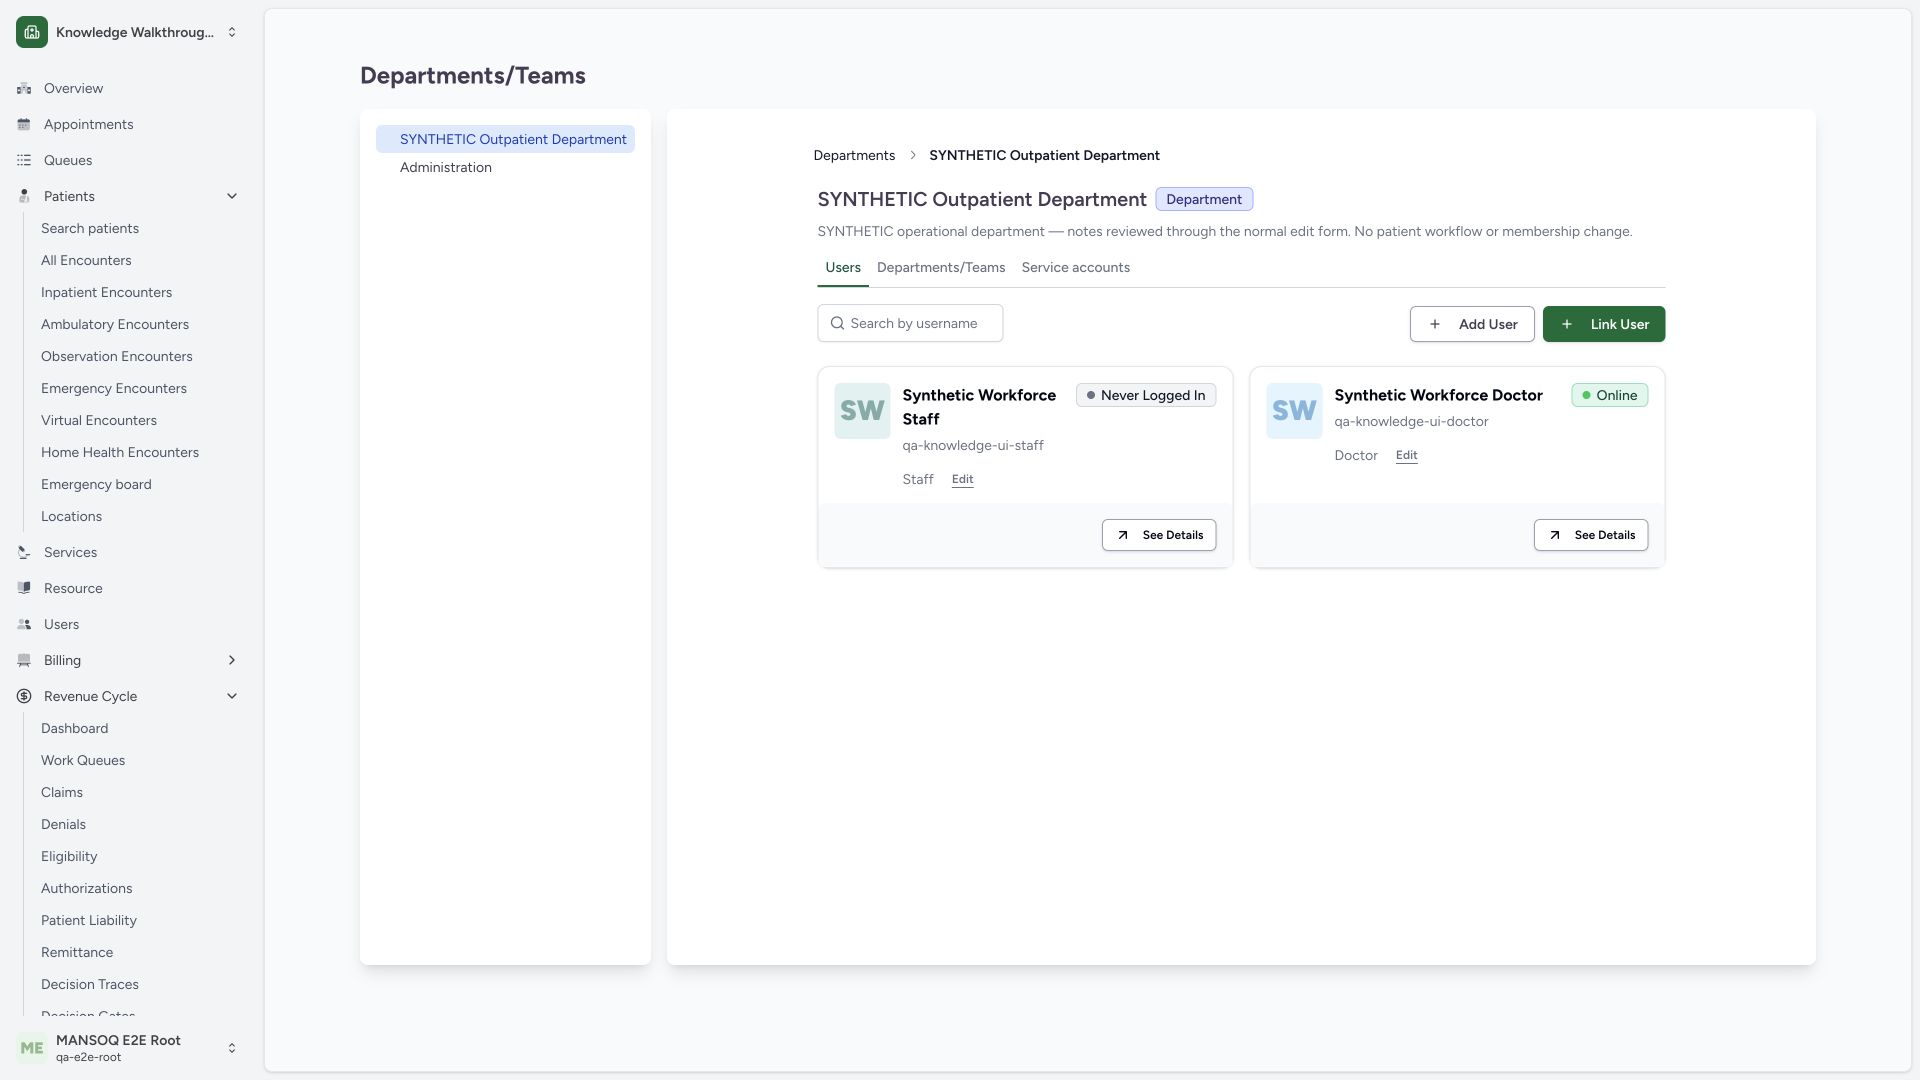Click the Users sidebar icon
The height and width of the screenshot is (1080, 1920).
click(24, 624)
